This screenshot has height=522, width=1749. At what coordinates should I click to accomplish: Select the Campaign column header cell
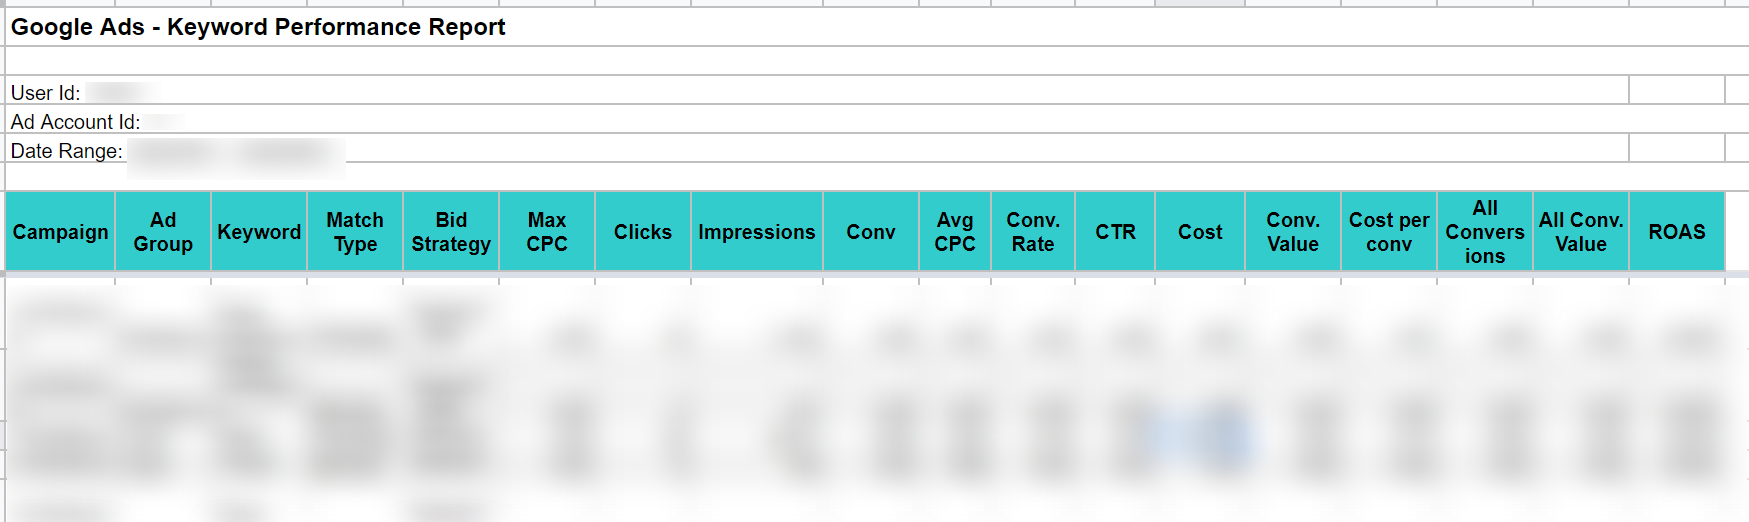[60, 231]
